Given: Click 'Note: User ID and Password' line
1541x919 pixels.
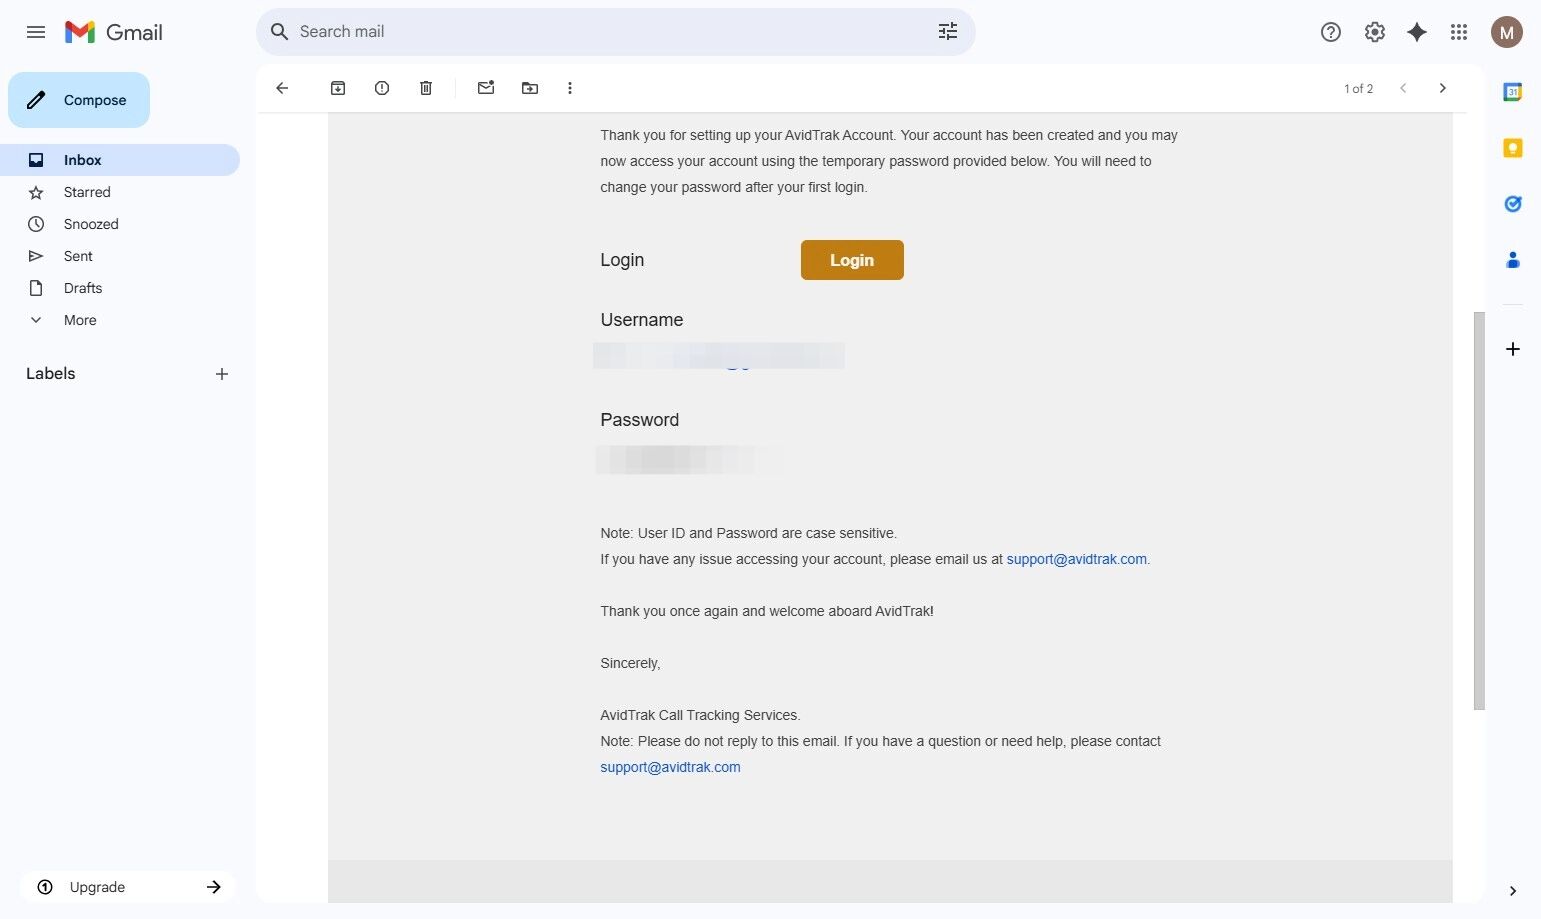Looking at the screenshot, I should (749, 533).
